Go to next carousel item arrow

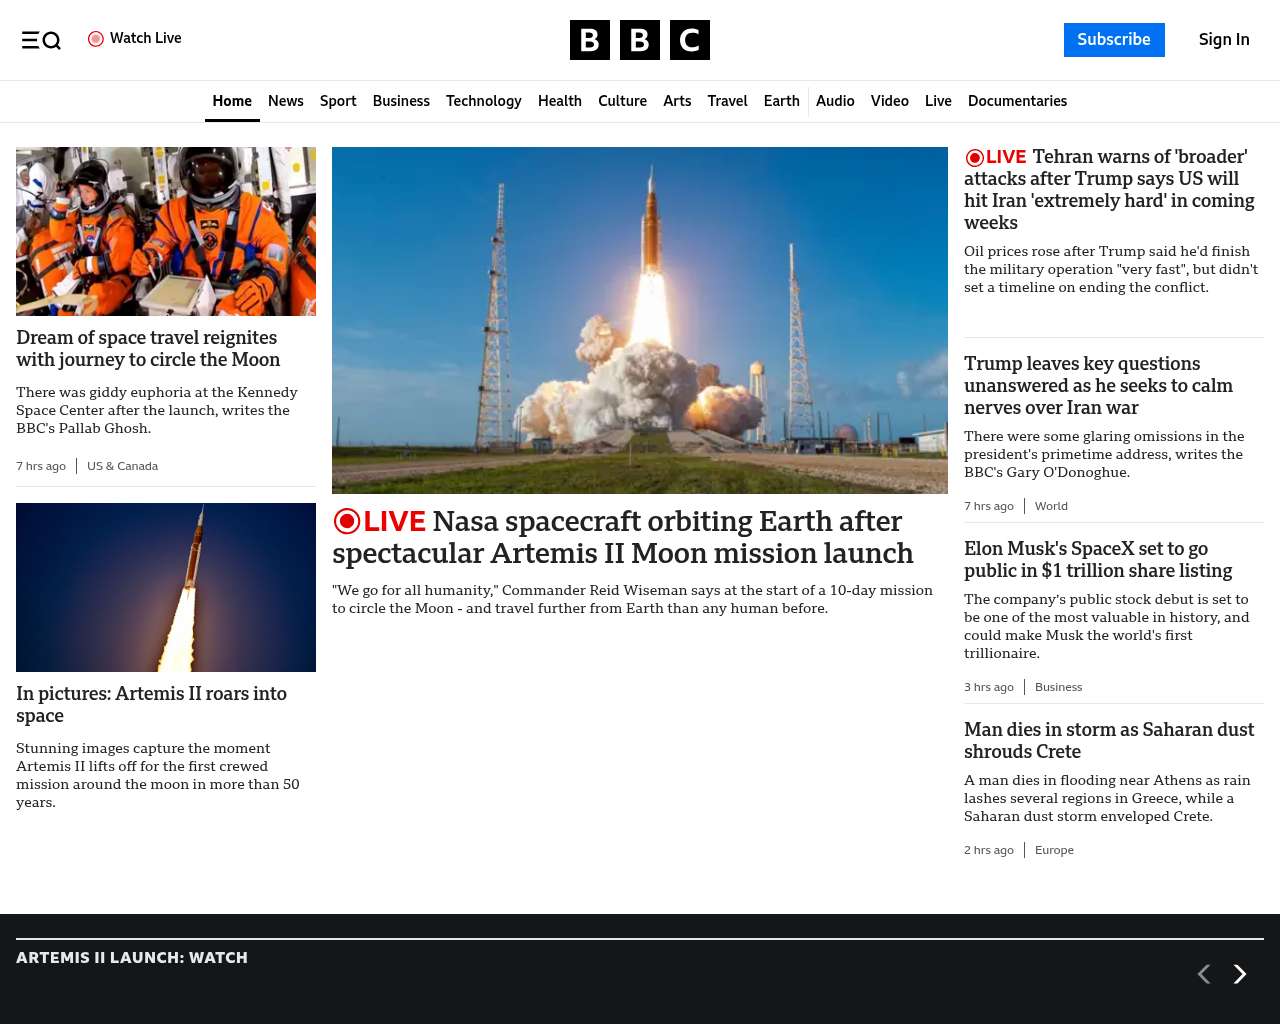[1240, 974]
